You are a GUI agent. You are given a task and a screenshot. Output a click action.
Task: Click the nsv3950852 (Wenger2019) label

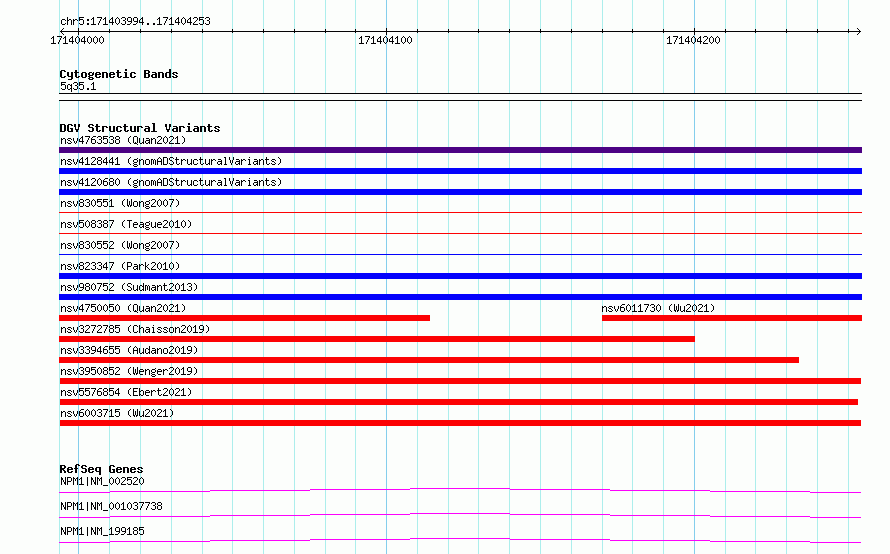tap(129, 371)
